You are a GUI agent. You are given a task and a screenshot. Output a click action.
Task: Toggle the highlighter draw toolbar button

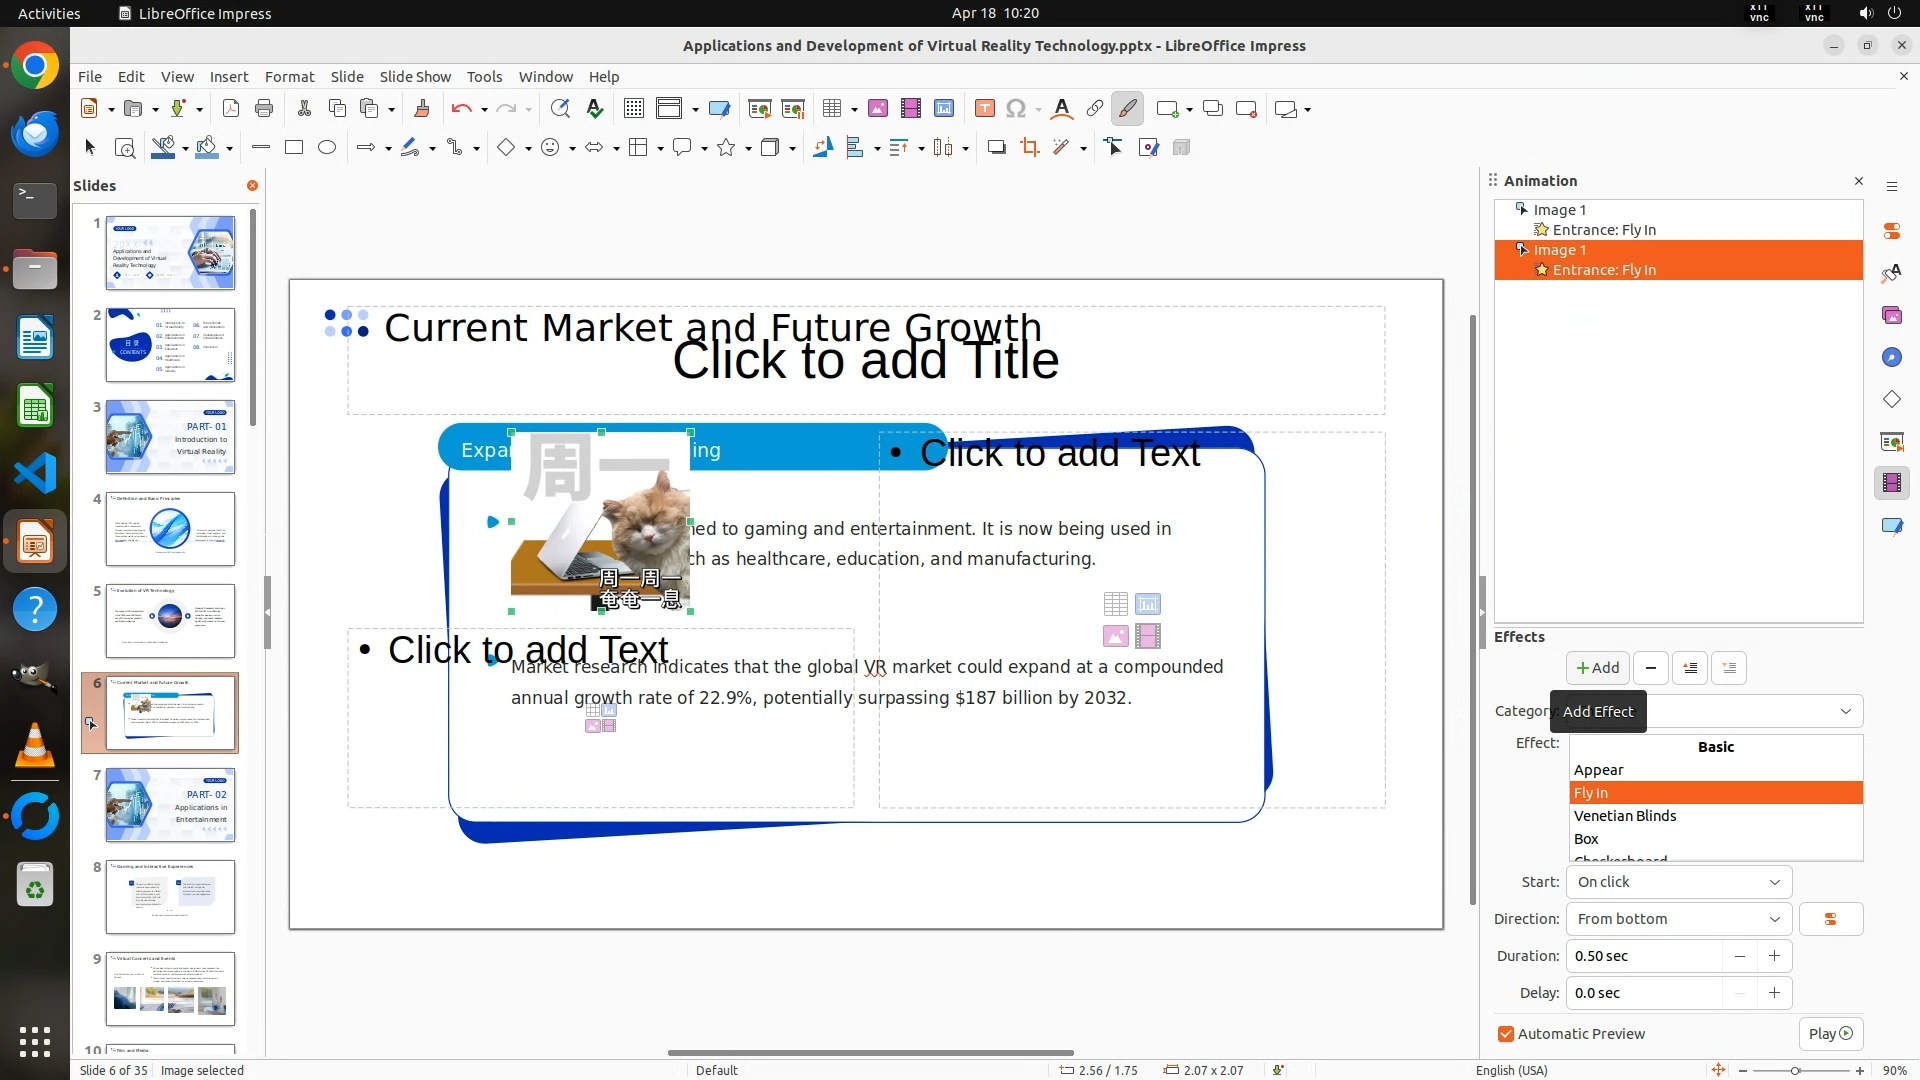coord(1128,109)
